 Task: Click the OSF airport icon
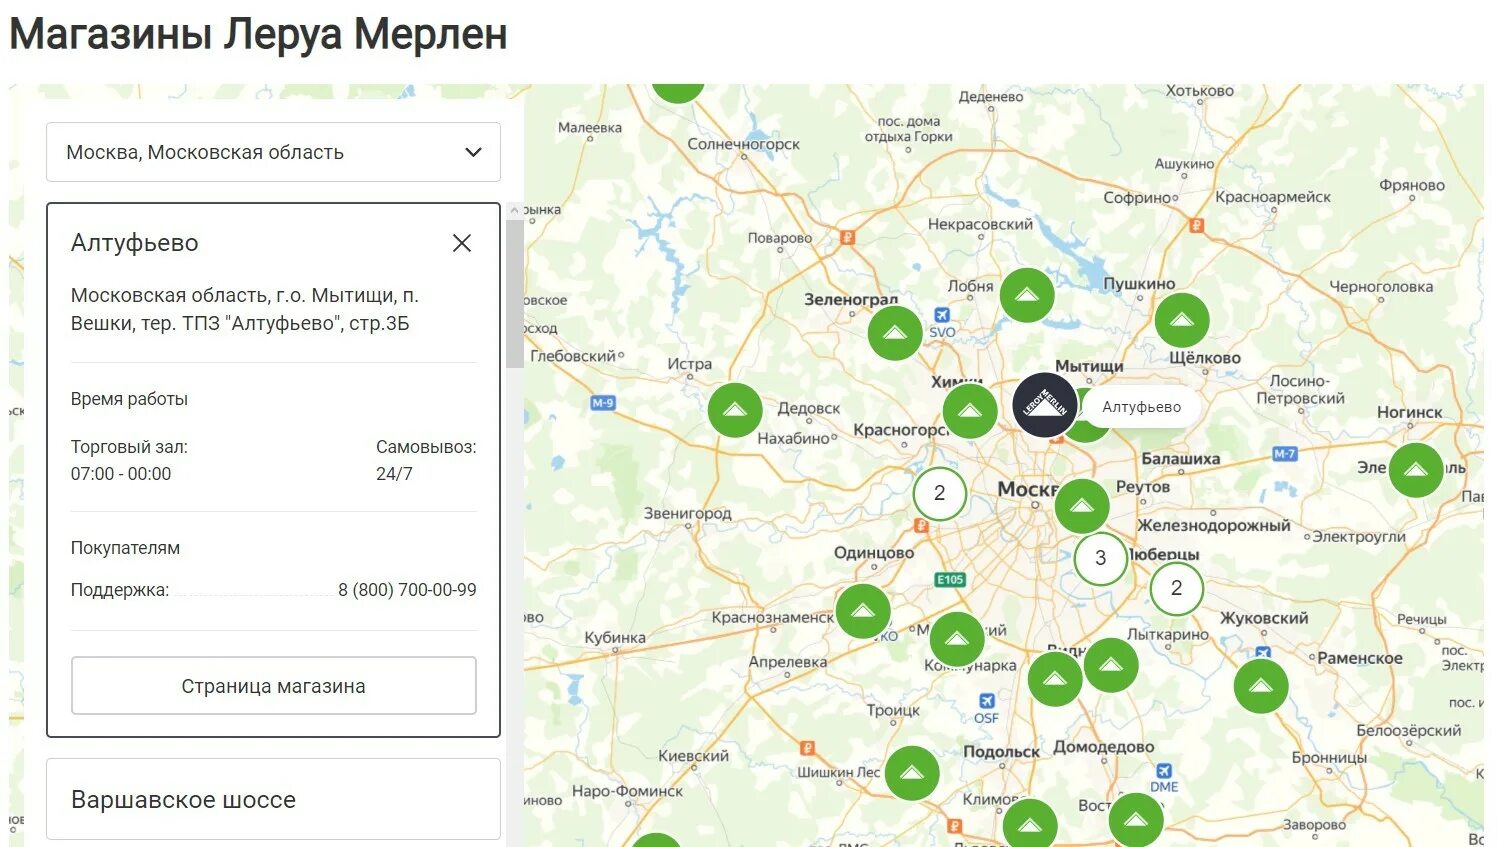coord(986,700)
